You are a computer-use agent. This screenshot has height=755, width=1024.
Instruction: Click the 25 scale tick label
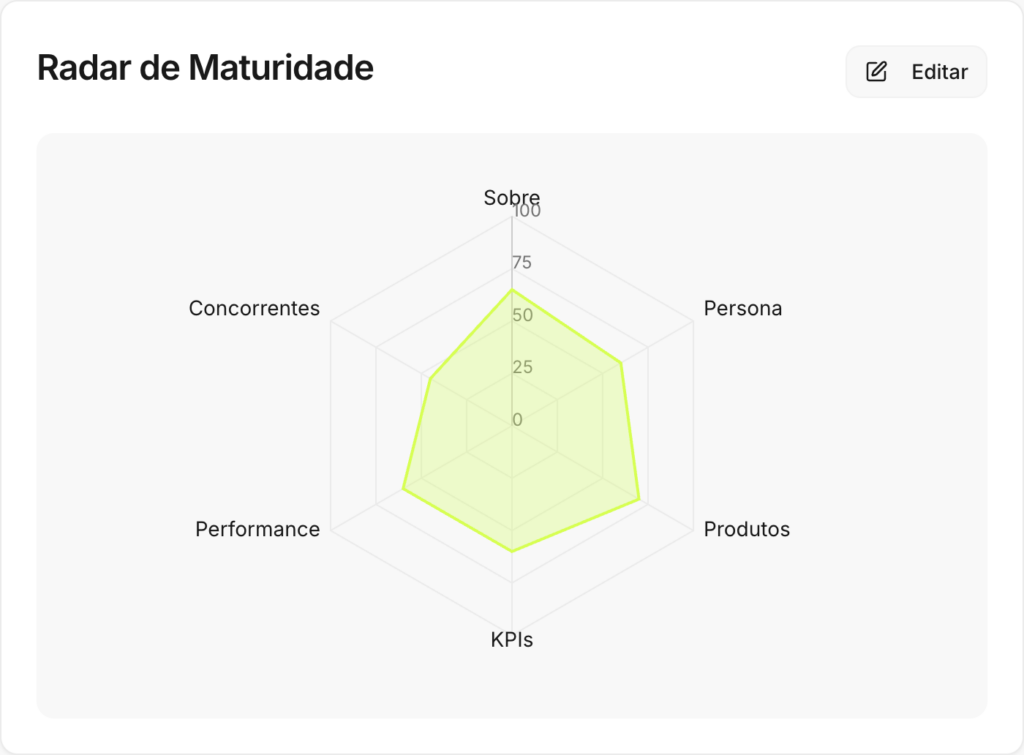click(522, 367)
